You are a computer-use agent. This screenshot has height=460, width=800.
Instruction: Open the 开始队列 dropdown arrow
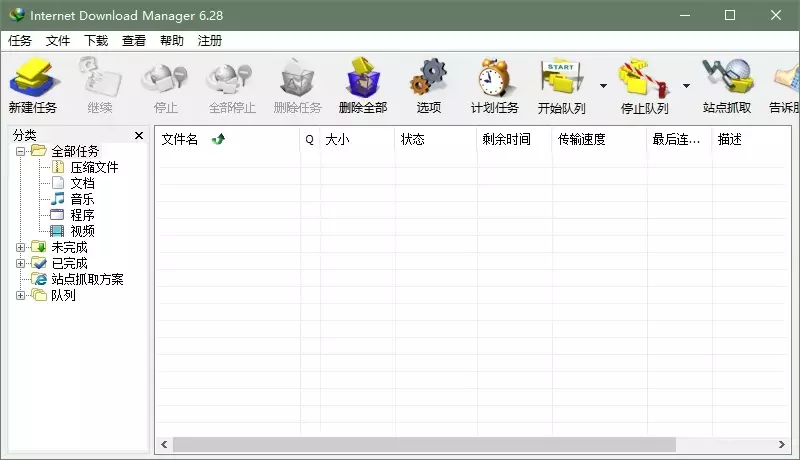(x=604, y=86)
